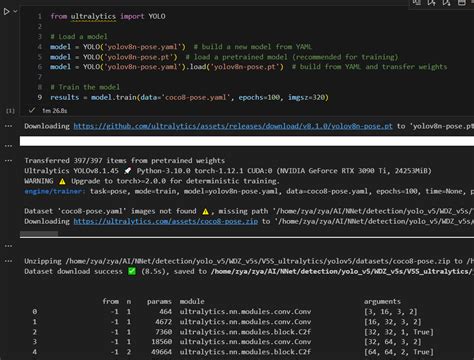Click line number 9 in the gutter
The width and height of the screenshot is (474, 360).
[40, 97]
